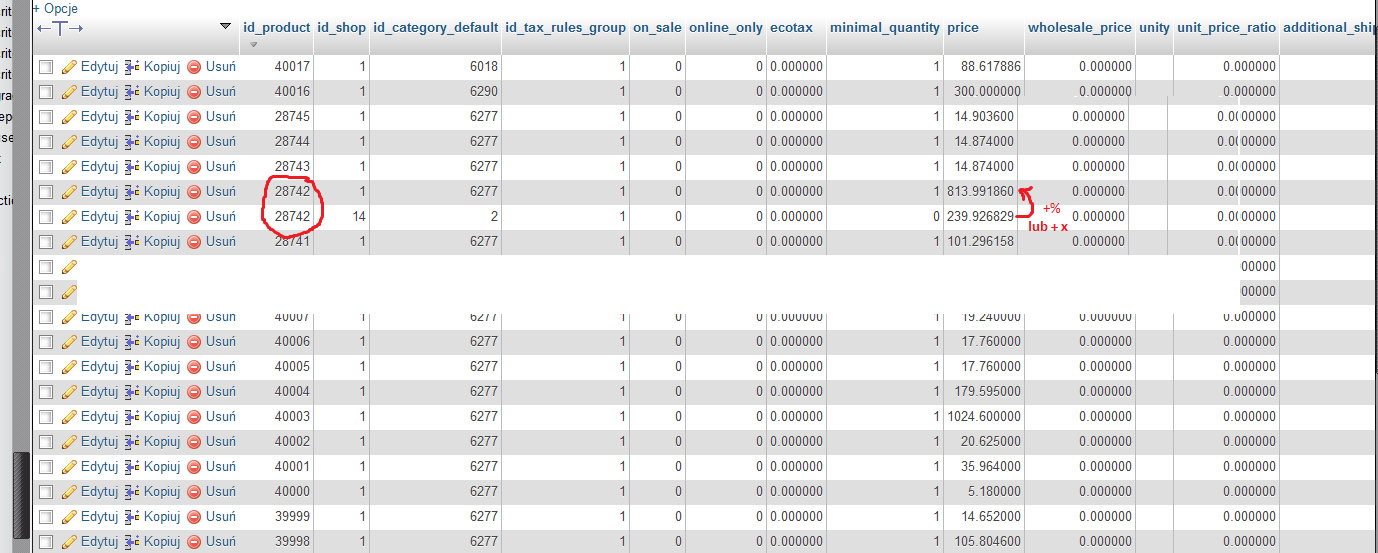Viewport: 1378px width, 553px height.
Task: Sort by the price column header
Action: [963, 27]
